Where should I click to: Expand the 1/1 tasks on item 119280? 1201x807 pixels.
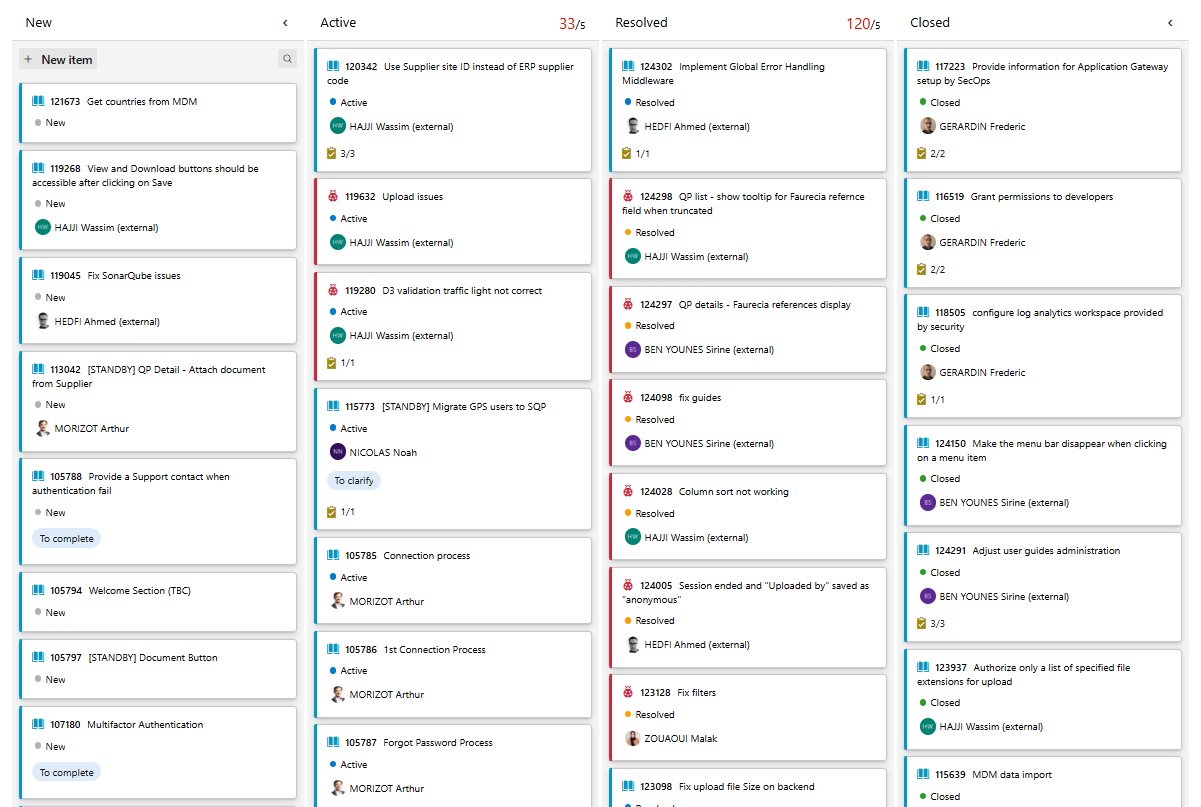point(340,363)
